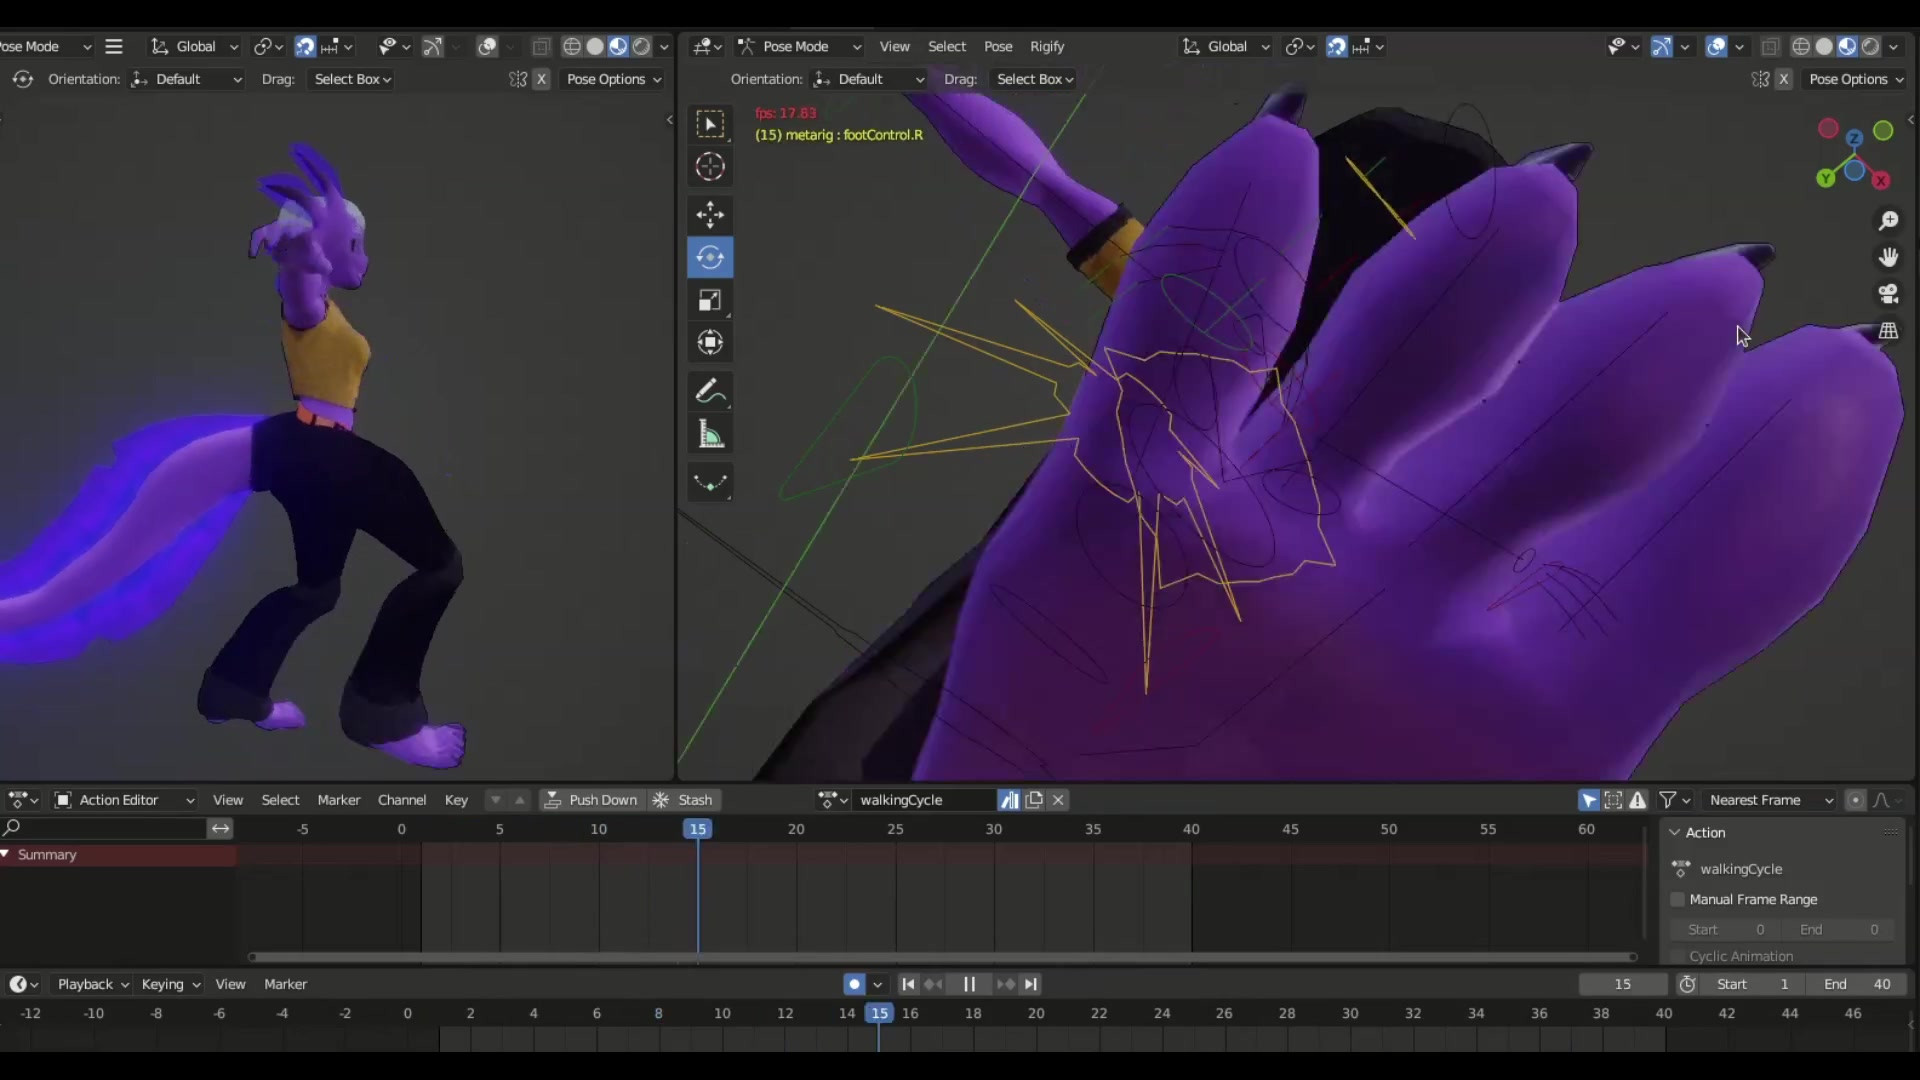Viewport: 1920px width, 1080px height.
Task: Select the Select Box tool in toolbar
Action: [x=710, y=124]
